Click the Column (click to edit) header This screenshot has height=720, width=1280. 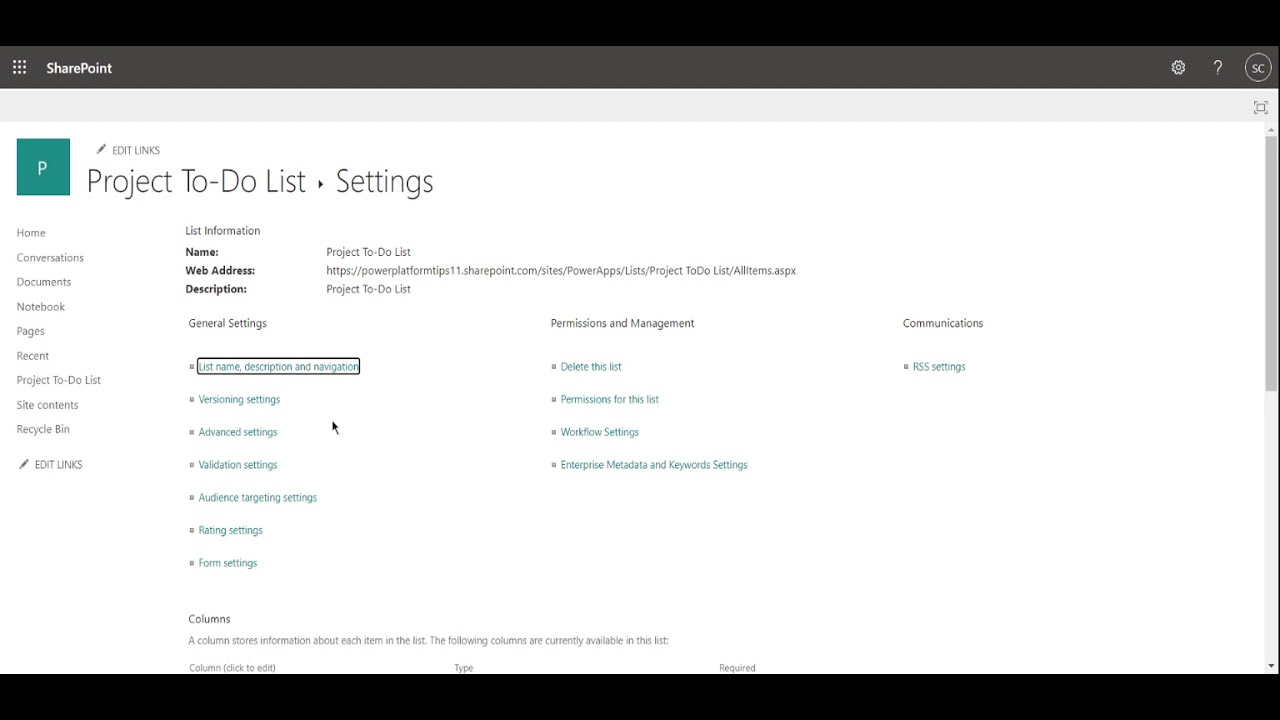(x=232, y=668)
